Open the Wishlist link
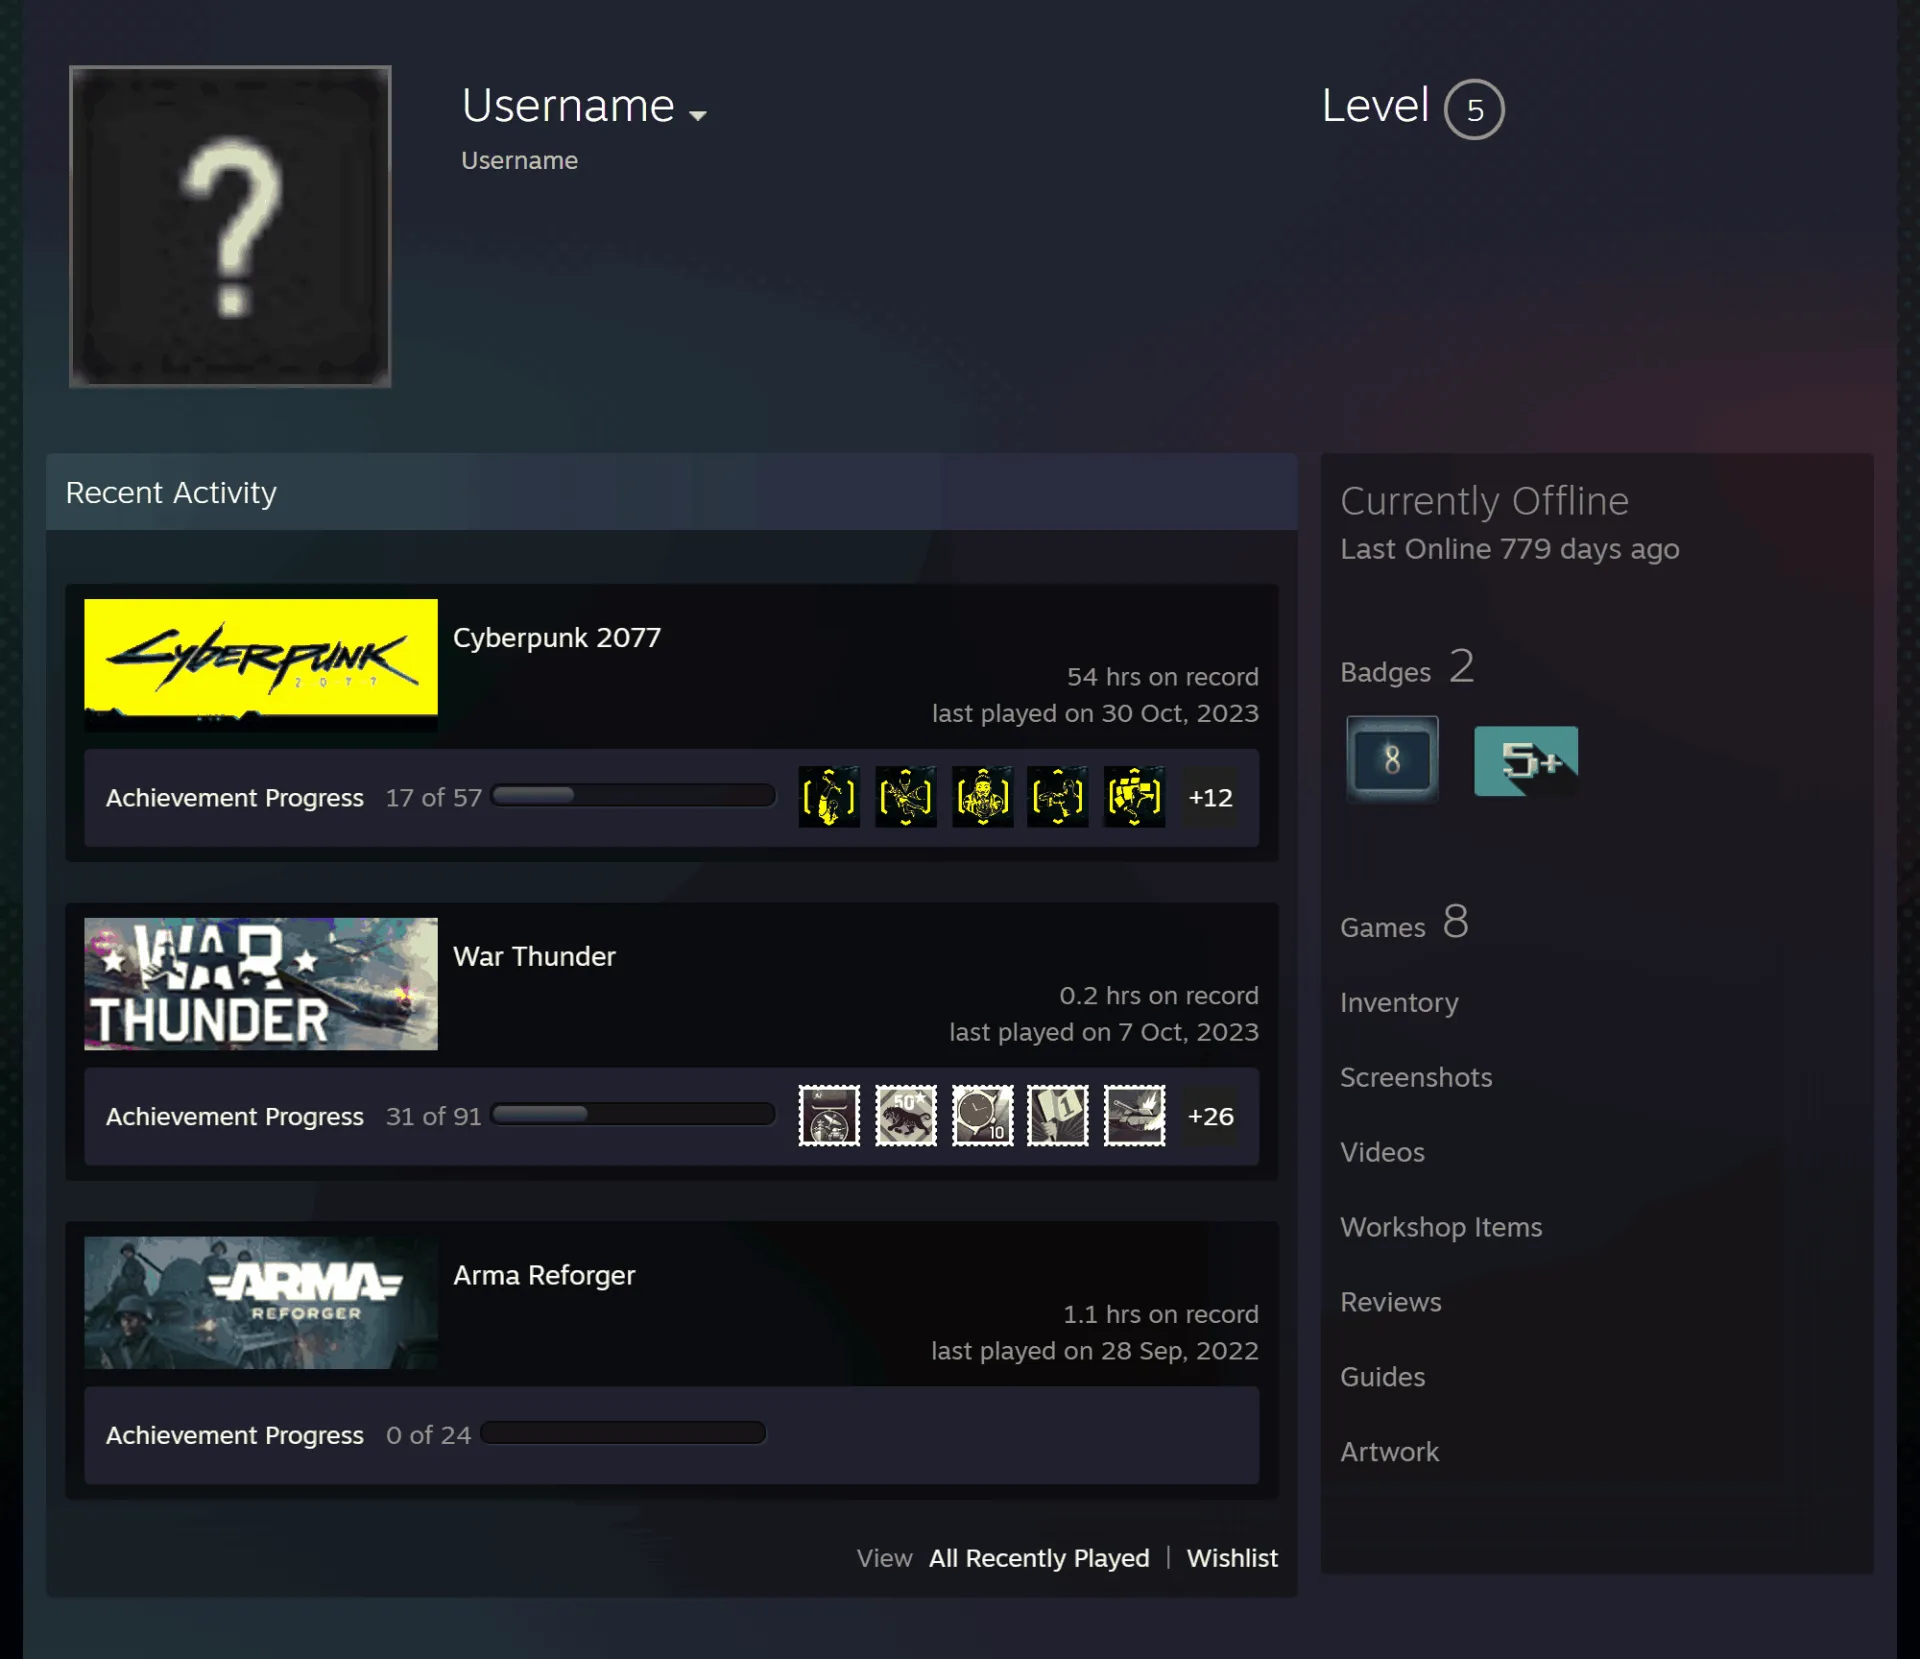Image resolution: width=1920 pixels, height=1659 pixels. [1232, 1558]
